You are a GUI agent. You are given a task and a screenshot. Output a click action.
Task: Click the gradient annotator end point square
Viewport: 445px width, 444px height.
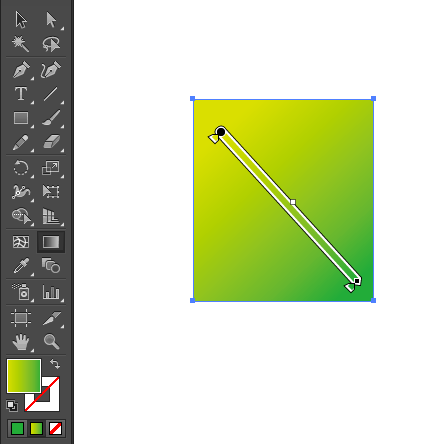[357, 281]
